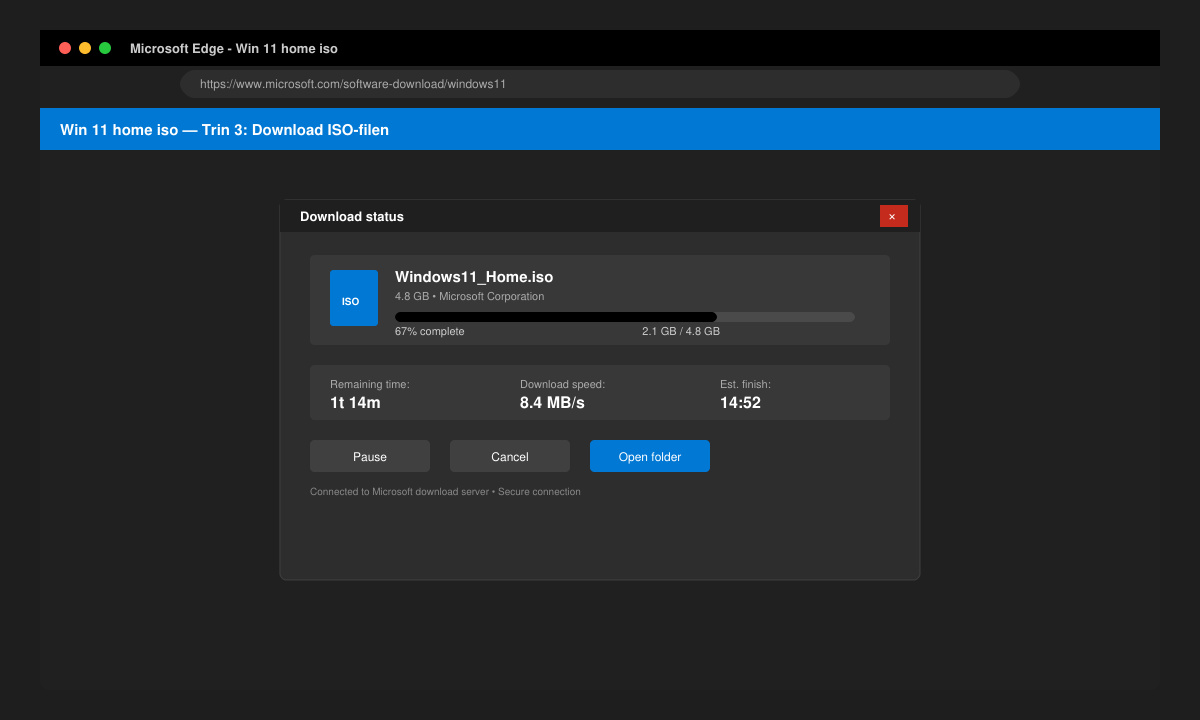This screenshot has width=1200, height=720.
Task: Open folder containing the downloaded file
Action: coord(650,456)
